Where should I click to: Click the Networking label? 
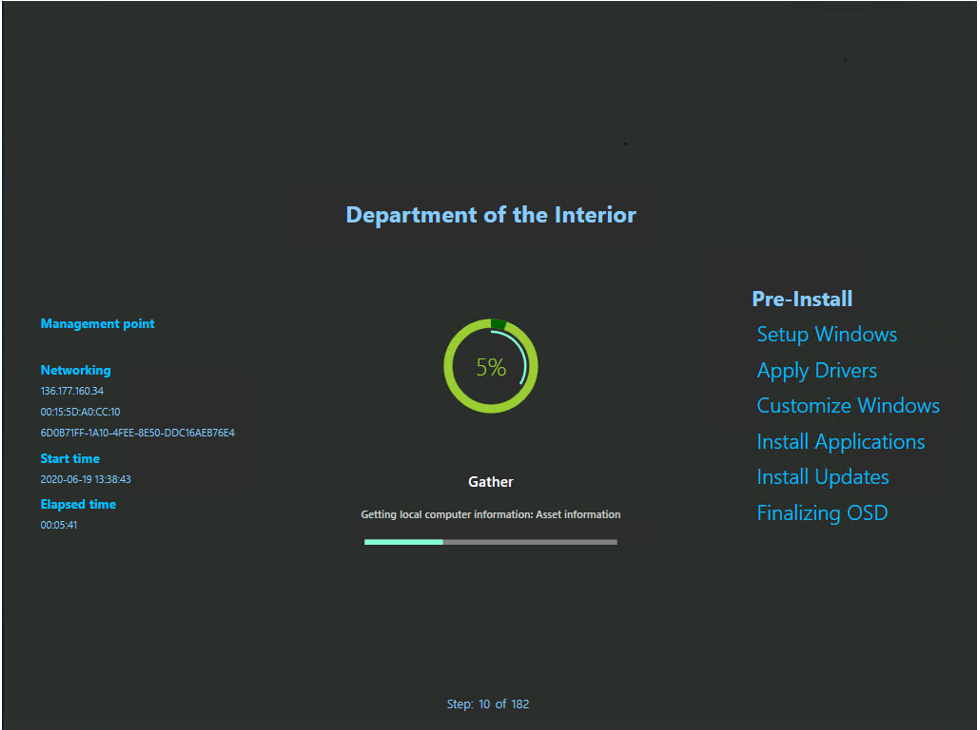pyautogui.click(x=76, y=370)
